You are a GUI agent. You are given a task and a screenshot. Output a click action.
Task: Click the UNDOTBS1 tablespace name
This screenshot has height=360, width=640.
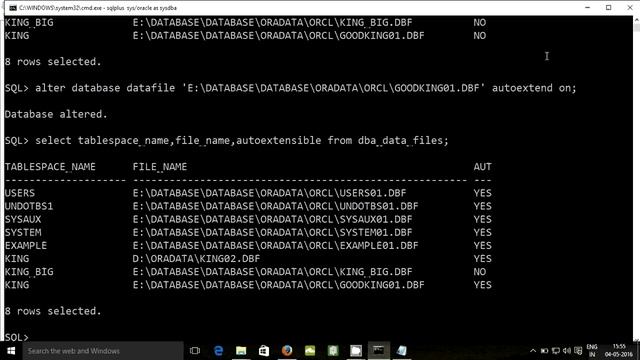tap(29, 206)
